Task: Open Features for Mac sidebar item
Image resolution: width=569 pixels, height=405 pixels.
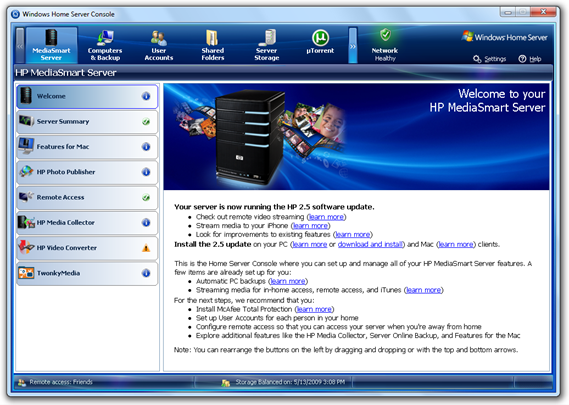Action: [x=87, y=147]
